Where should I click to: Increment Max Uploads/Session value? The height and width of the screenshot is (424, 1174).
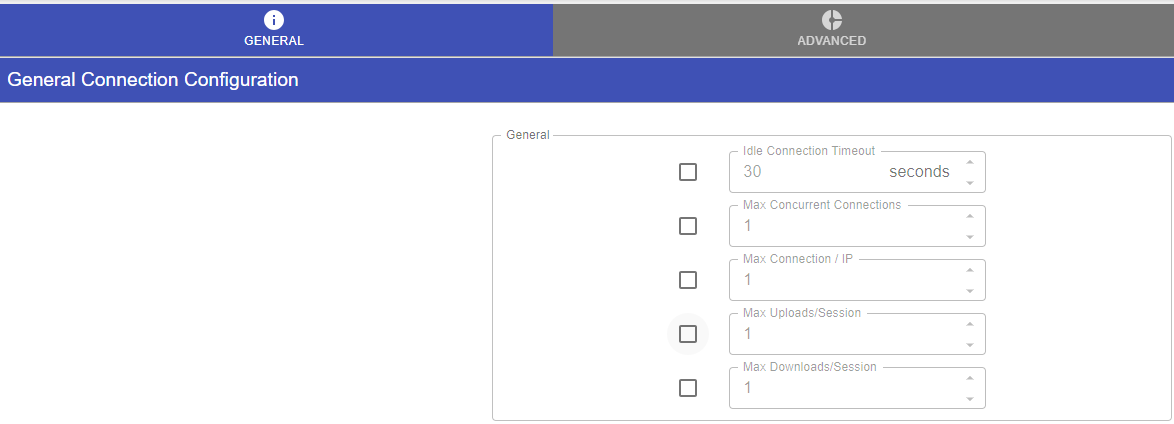(x=968, y=324)
